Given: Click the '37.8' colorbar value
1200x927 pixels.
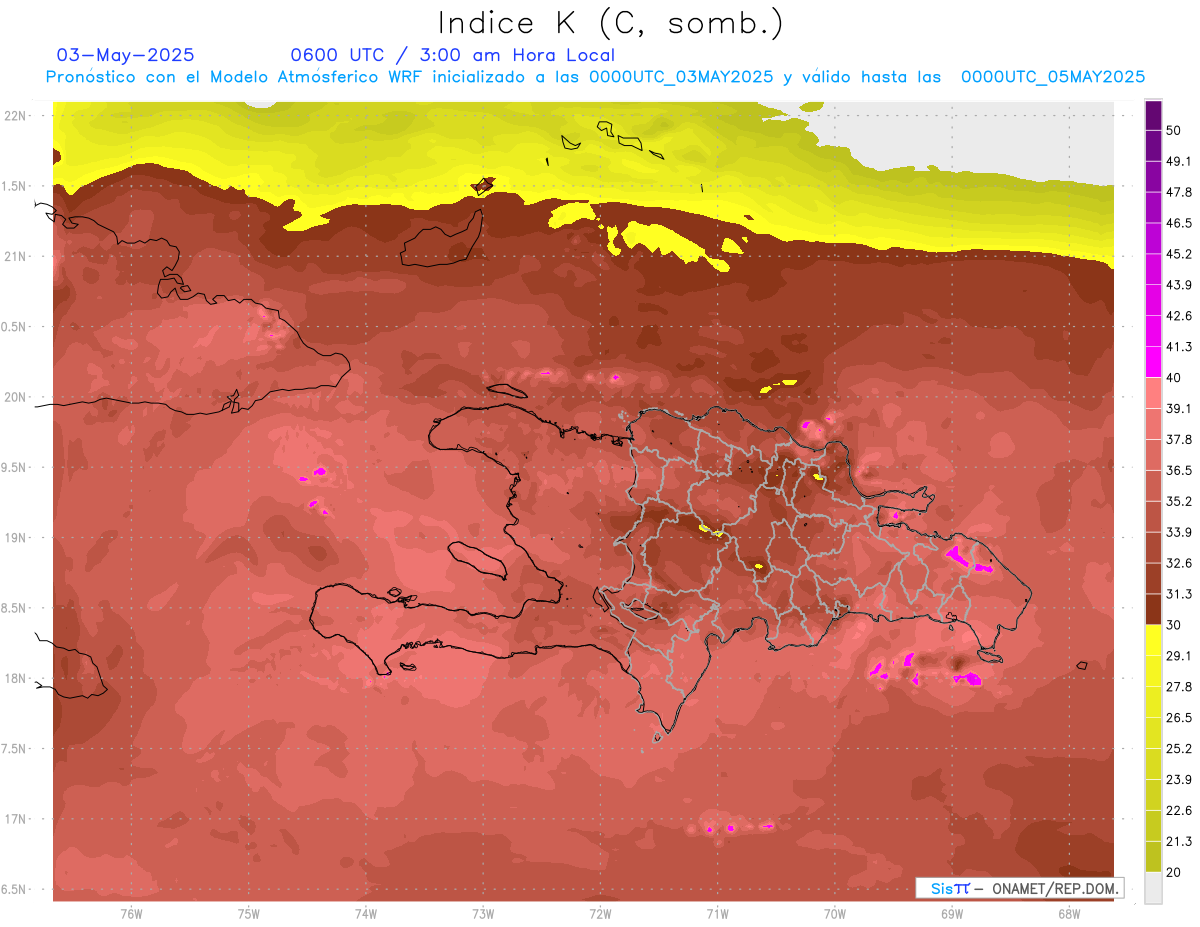Looking at the screenshot, I should pyautogui.click(x=1179, y=439).
